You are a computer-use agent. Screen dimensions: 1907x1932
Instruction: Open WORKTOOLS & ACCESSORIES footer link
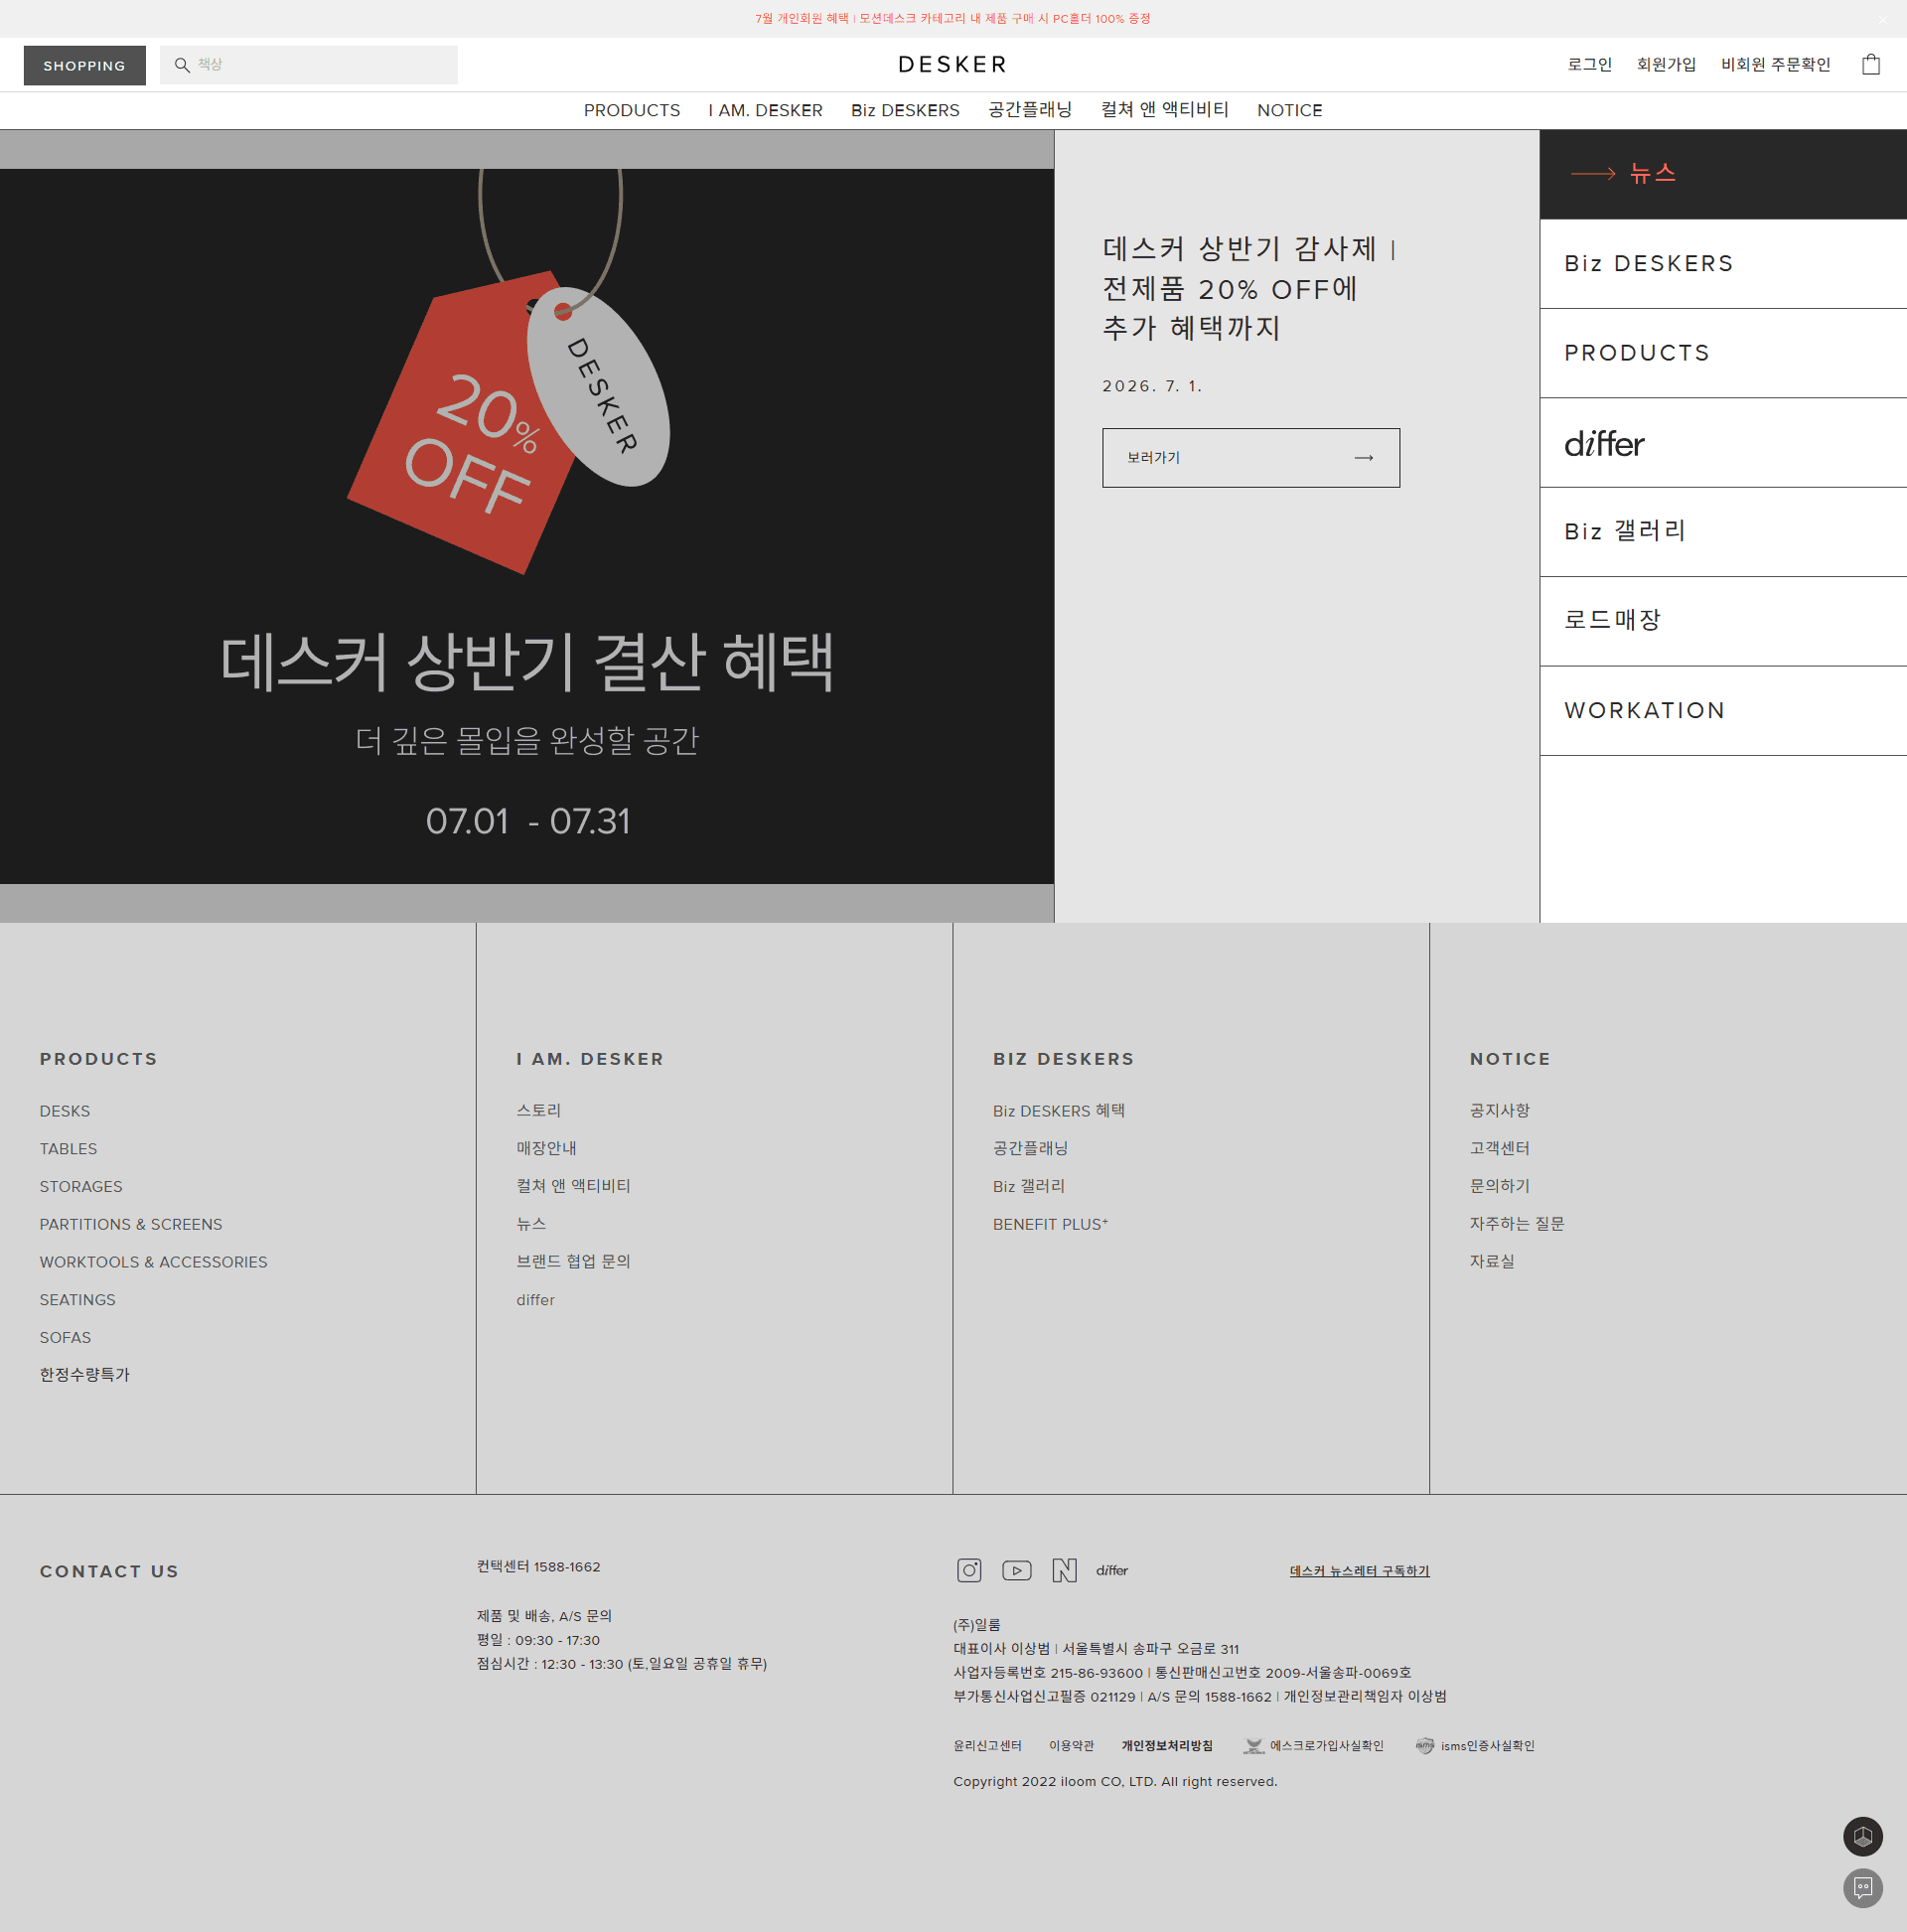[x=154, y=1263]
